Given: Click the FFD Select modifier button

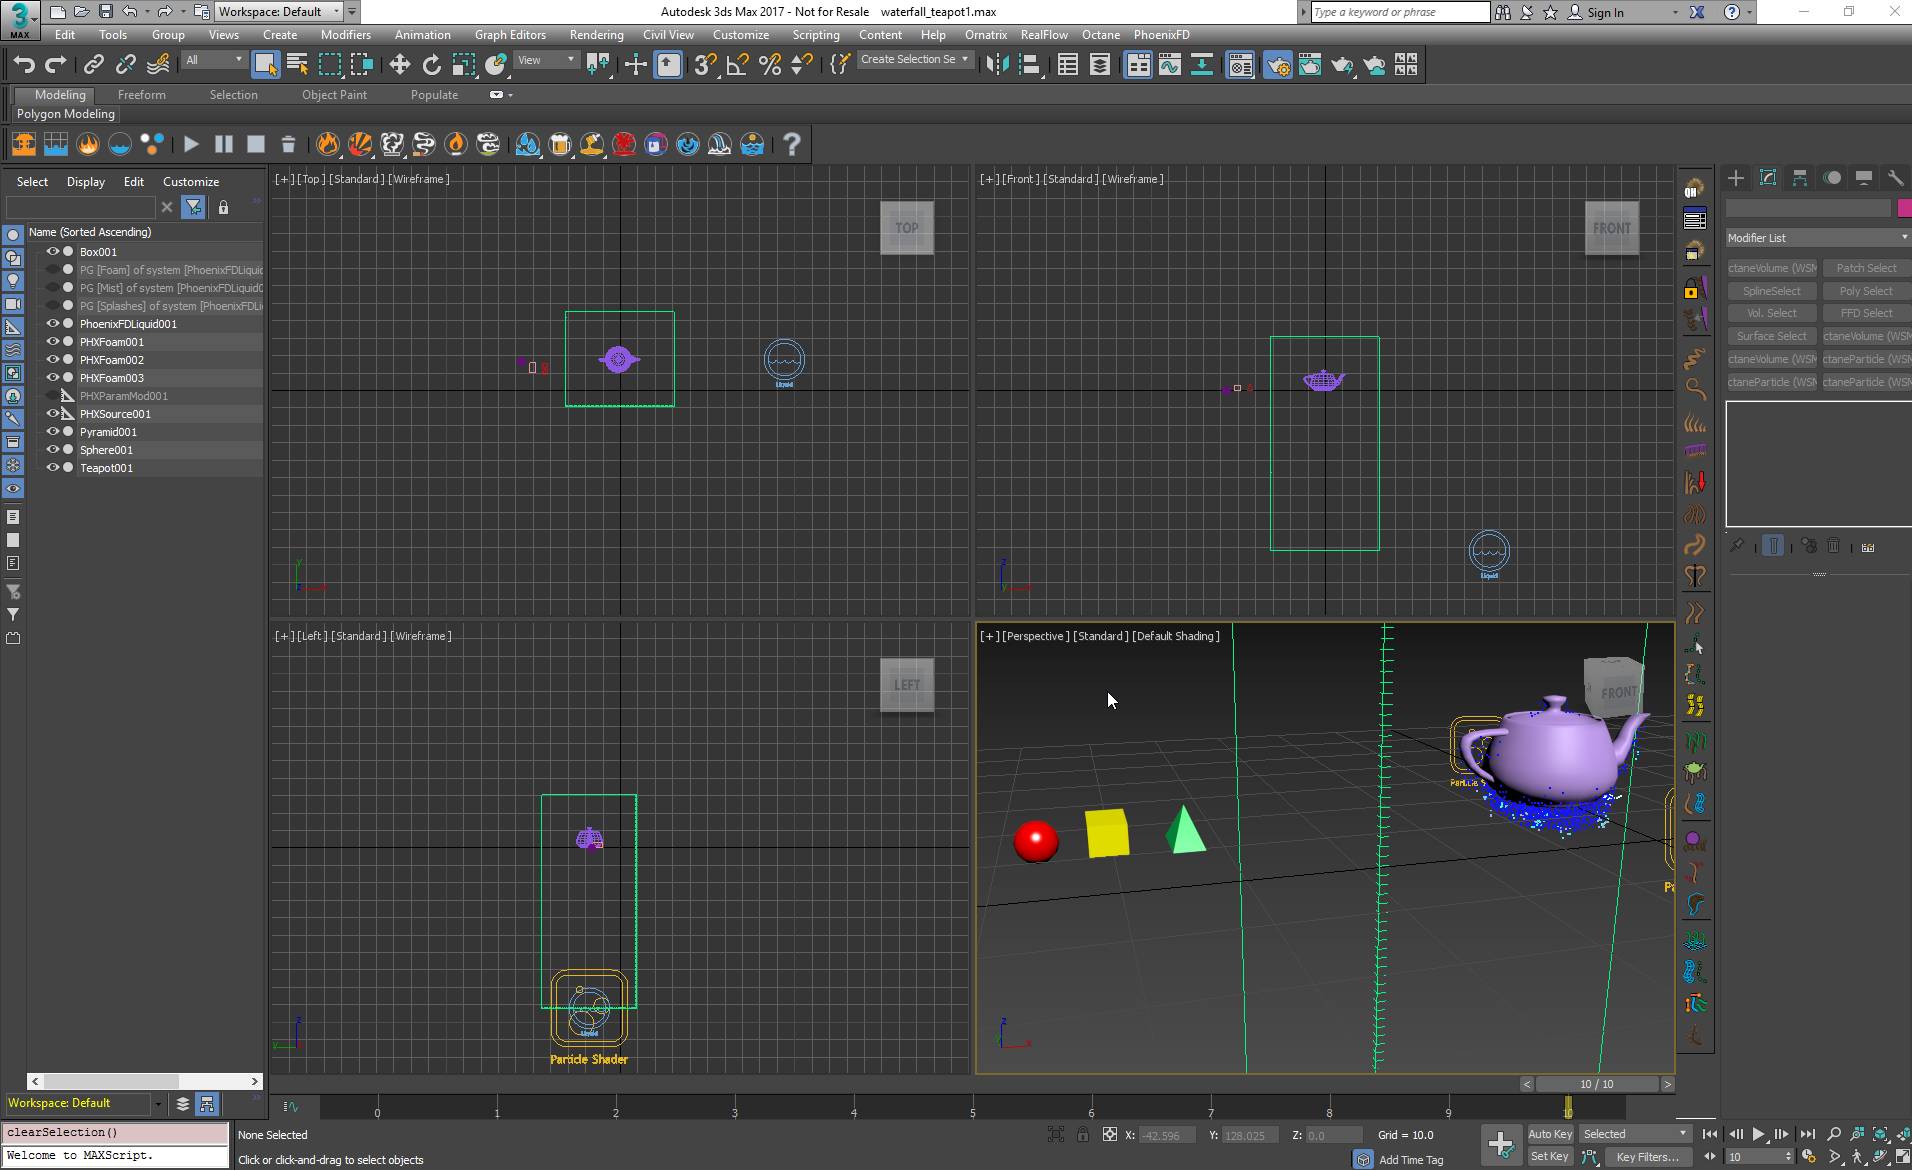Looking at the screenshot, I should pyautogui.click(x=1866, y=313).
